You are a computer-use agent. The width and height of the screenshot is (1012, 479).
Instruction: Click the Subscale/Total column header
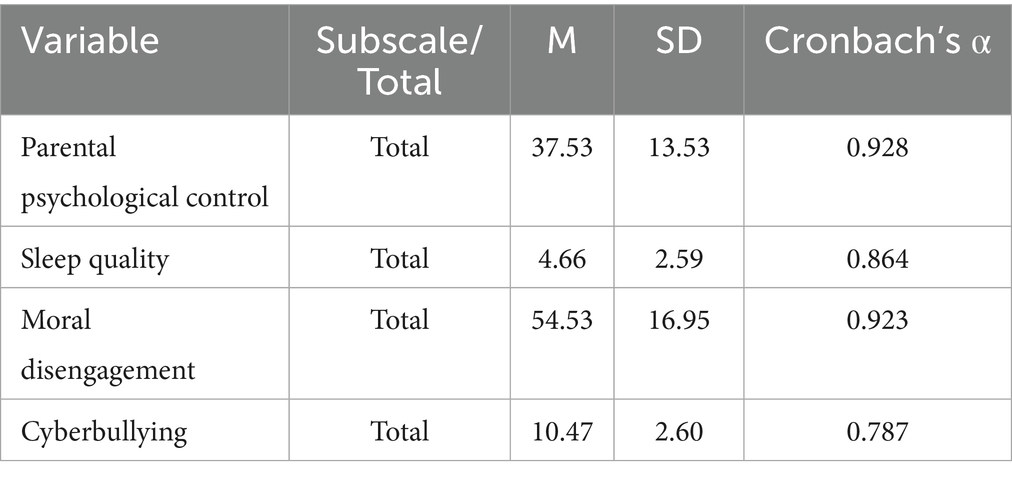point(399,60)
